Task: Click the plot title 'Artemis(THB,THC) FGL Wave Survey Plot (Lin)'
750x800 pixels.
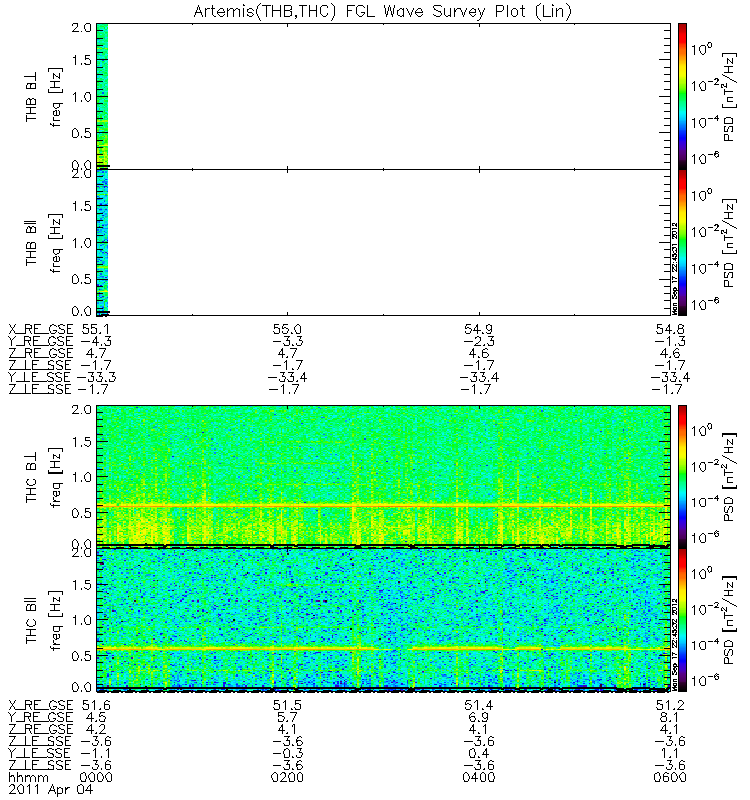Action: [x=383, y=11]
